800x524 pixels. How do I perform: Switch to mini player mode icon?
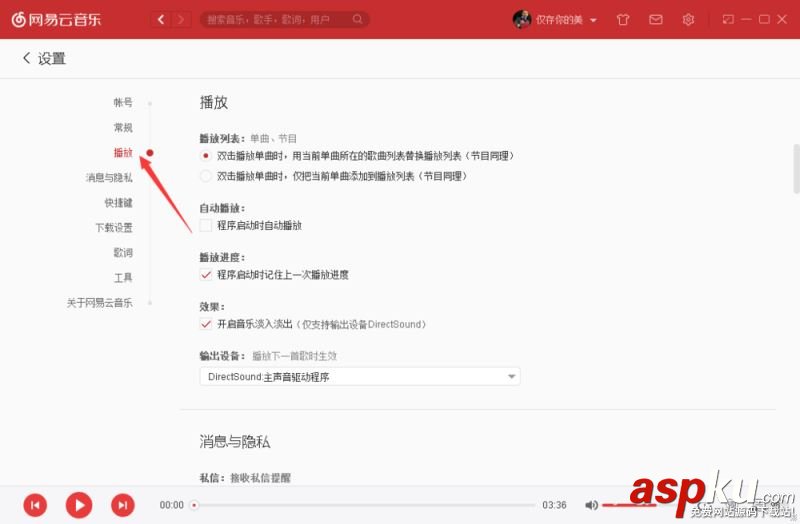pos(728,19)
